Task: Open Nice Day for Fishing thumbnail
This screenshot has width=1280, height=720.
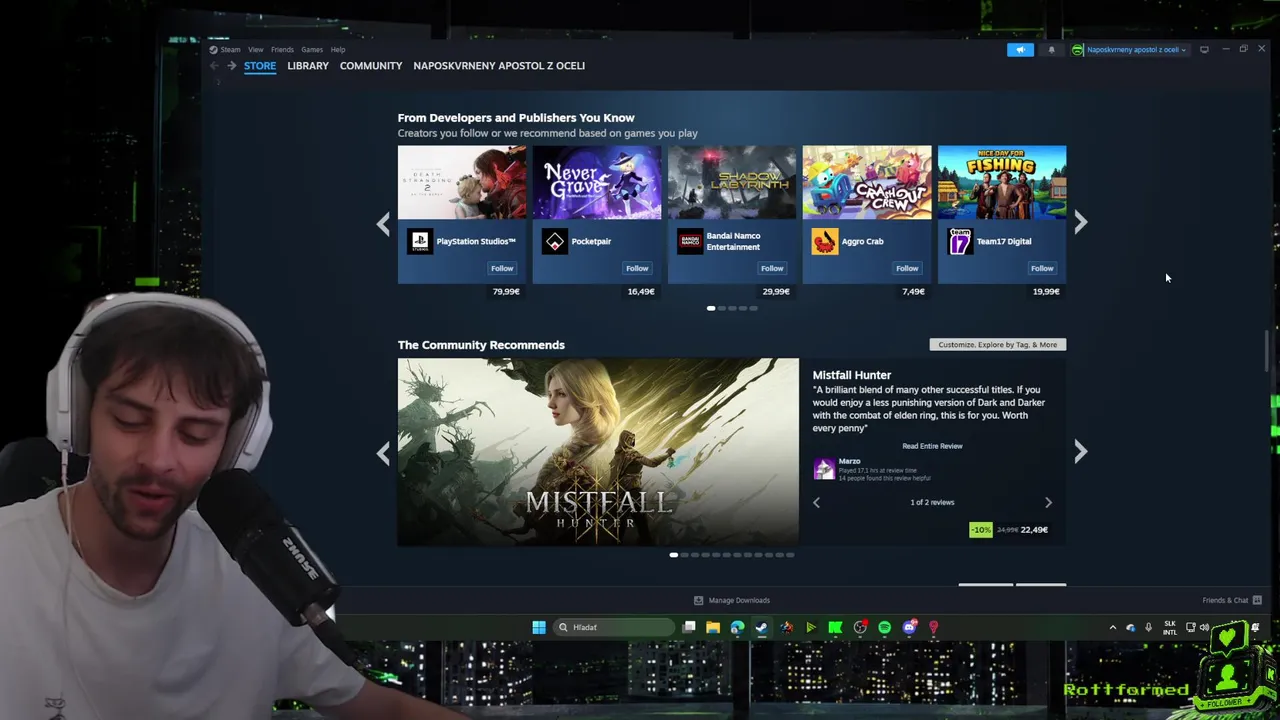Action: coord(1002,183)
